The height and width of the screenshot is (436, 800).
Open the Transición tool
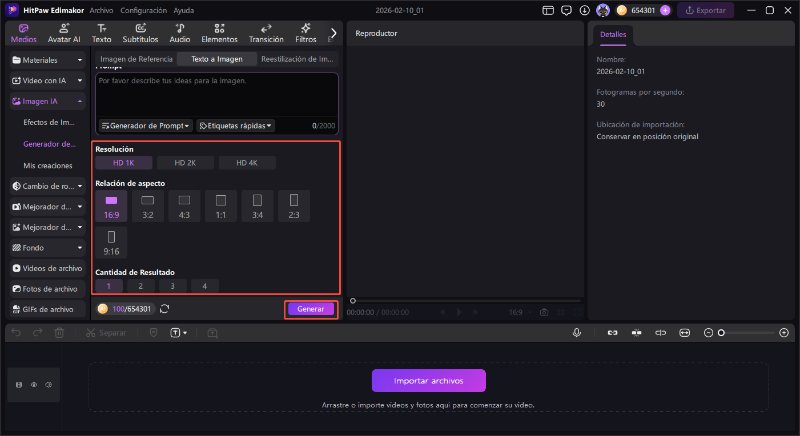[266, 33]
